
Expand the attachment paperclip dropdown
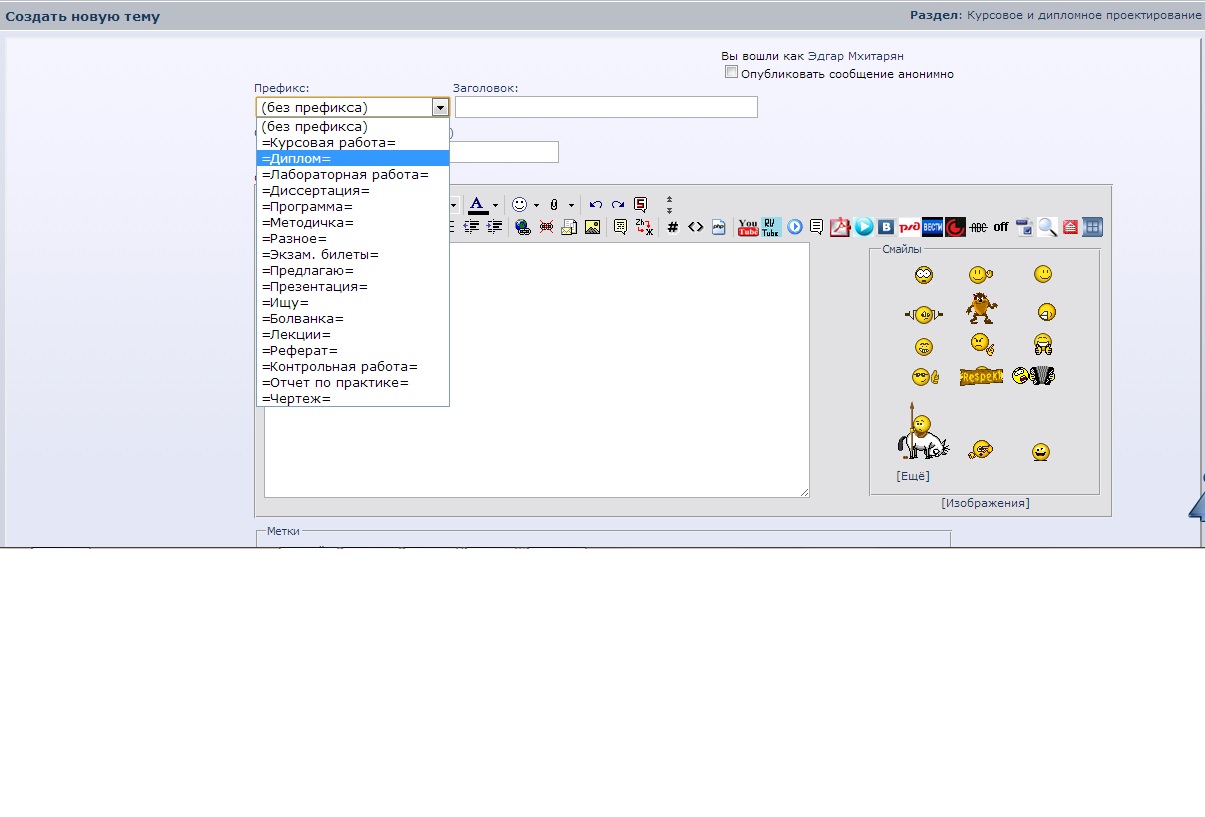(571, 205)
